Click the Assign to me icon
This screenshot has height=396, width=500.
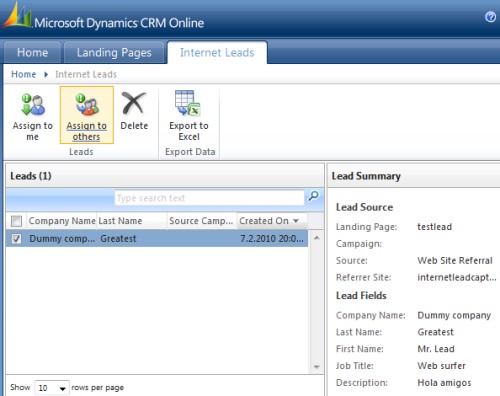coord(33,104)
